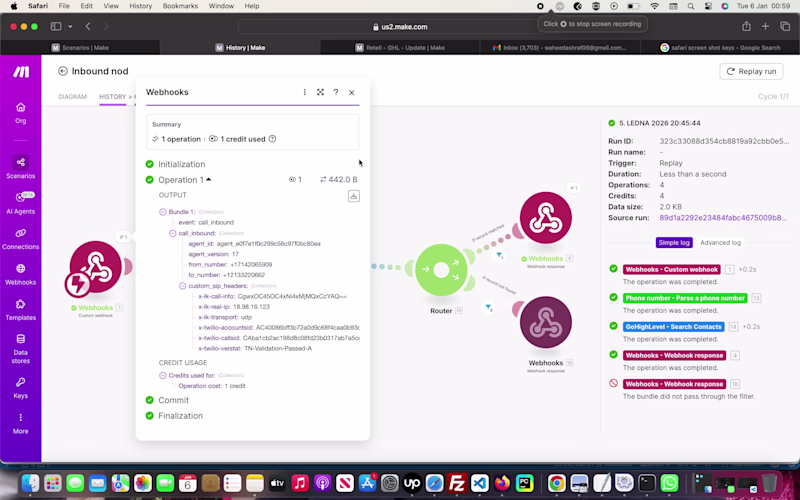Open Google Chrome from the Dock
The height and width of the screenshot is (500, 800).
point(557,483)
